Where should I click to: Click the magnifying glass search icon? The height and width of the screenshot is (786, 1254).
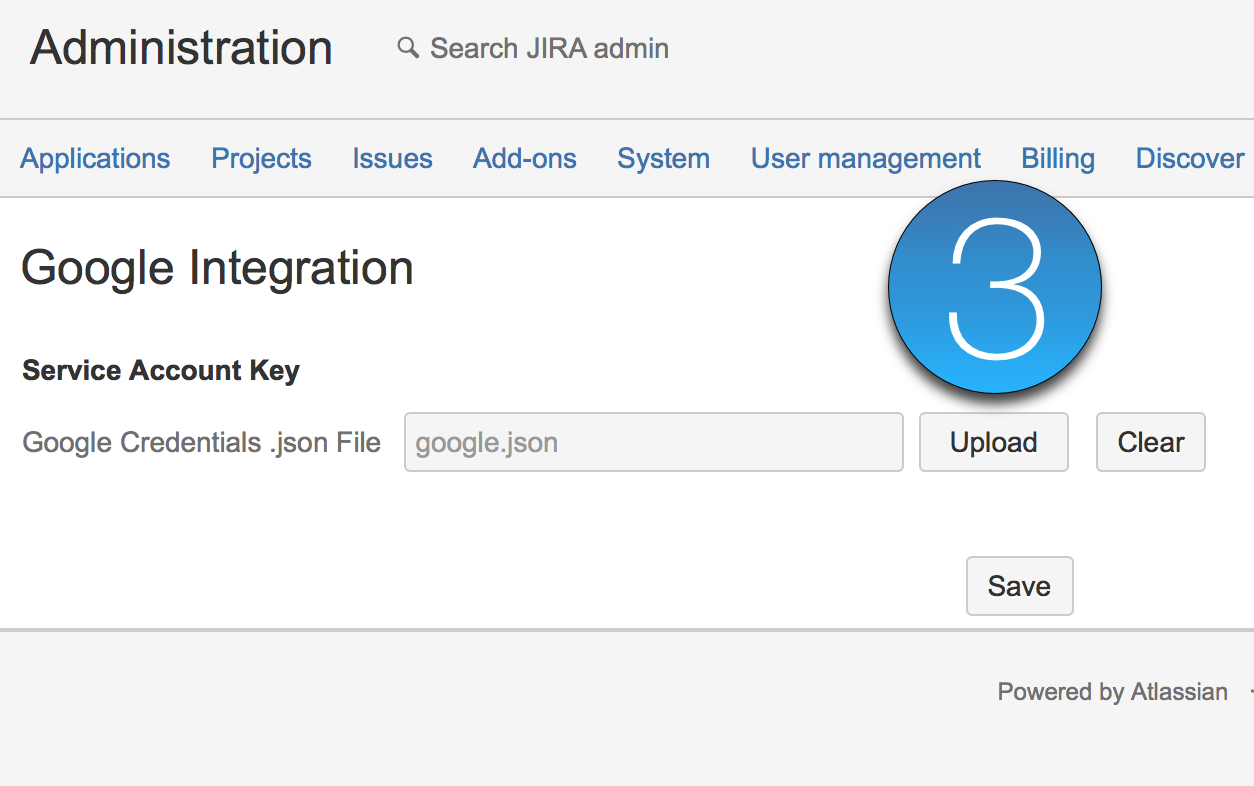point(407,47)
